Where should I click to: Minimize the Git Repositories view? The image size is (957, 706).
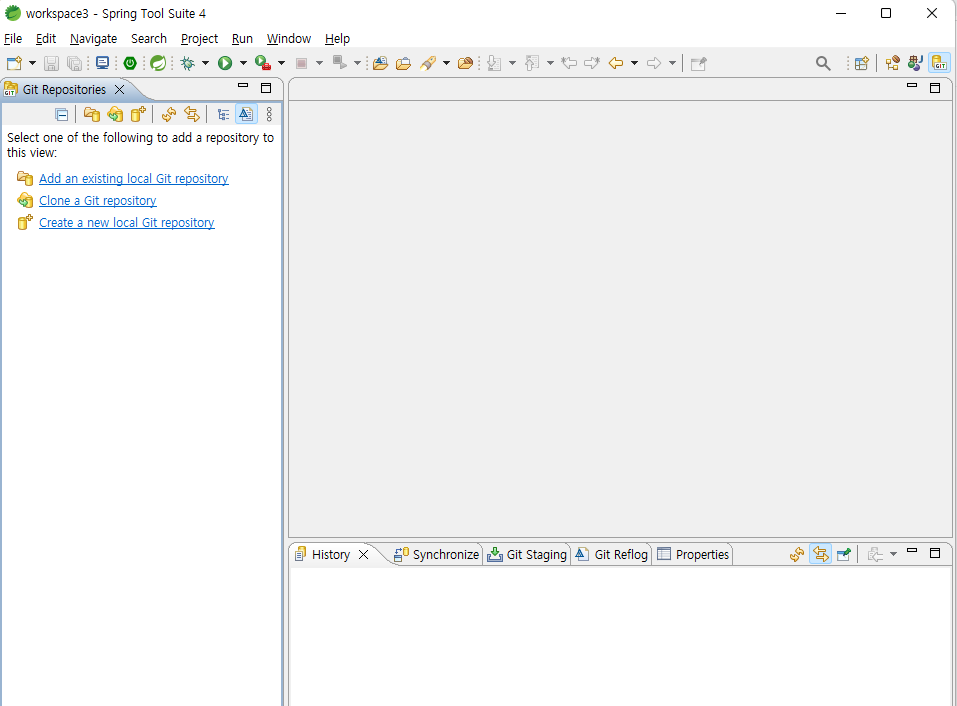point(243,86)
